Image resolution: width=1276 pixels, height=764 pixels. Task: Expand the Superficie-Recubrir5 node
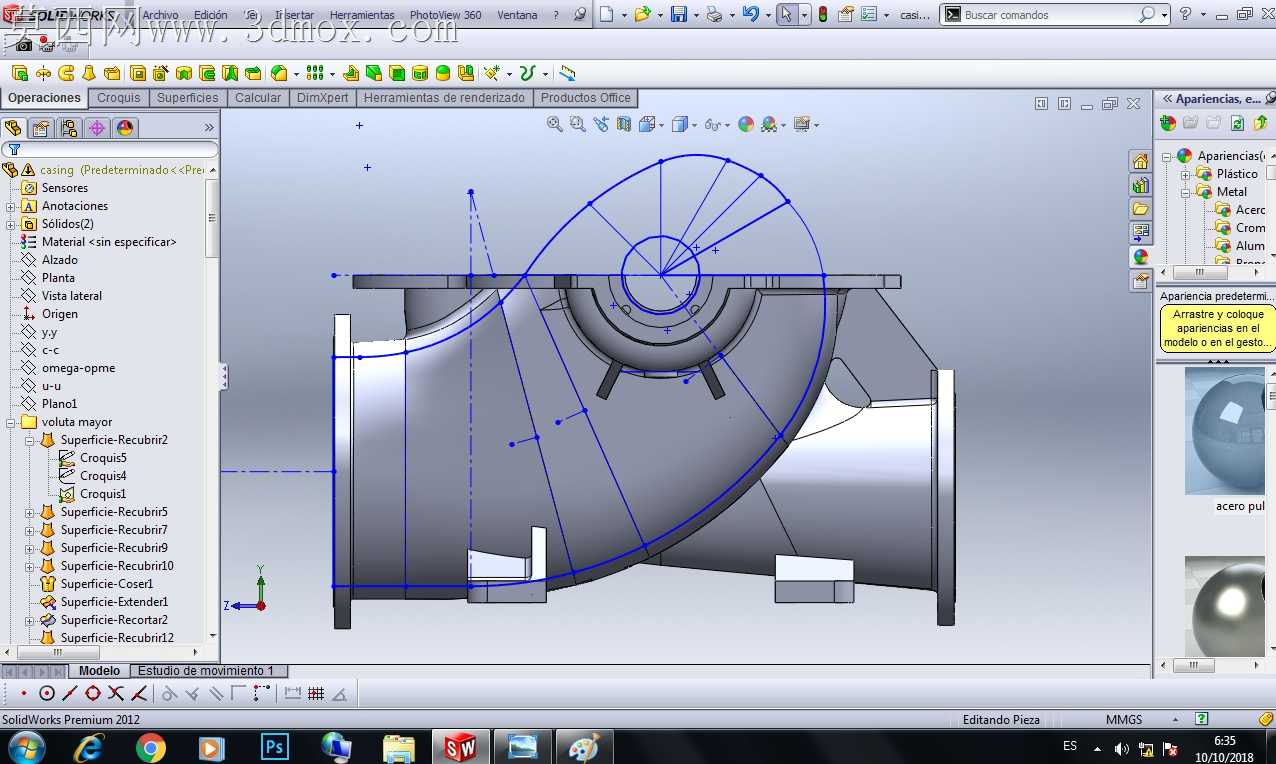[30, 512]
